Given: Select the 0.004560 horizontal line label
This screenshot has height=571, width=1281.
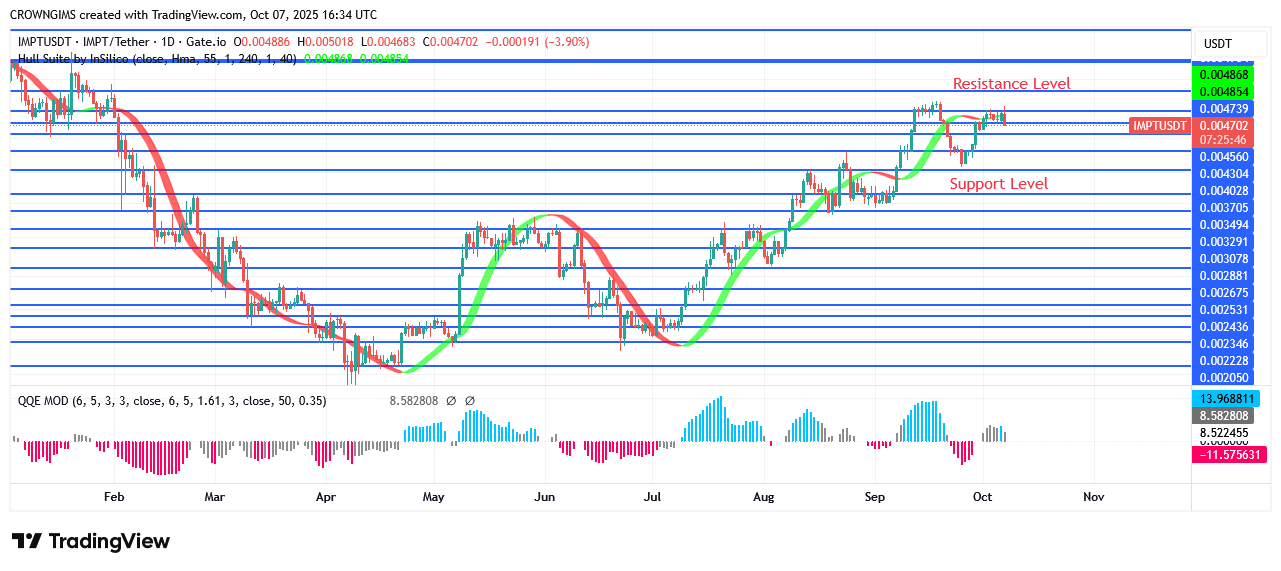Looking at the screenshot, I should [x=1224, y=157].
